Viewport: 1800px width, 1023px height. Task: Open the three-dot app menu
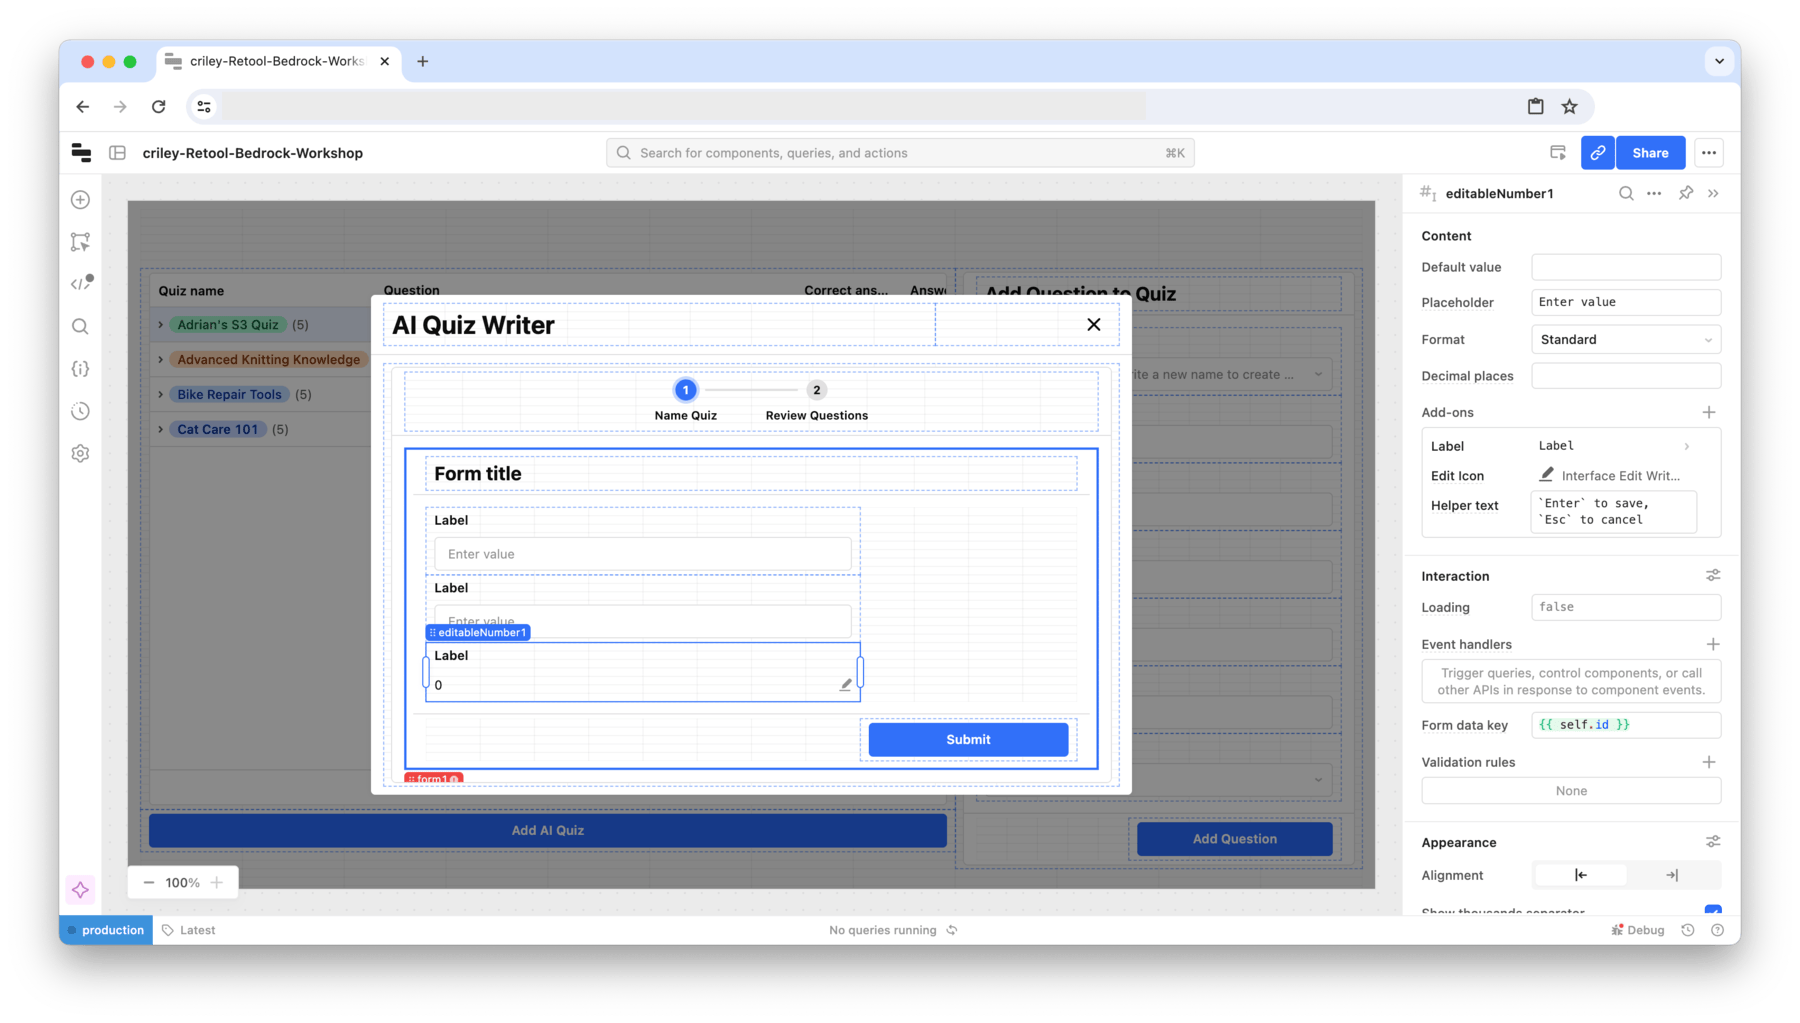[x=1709, y=153]
